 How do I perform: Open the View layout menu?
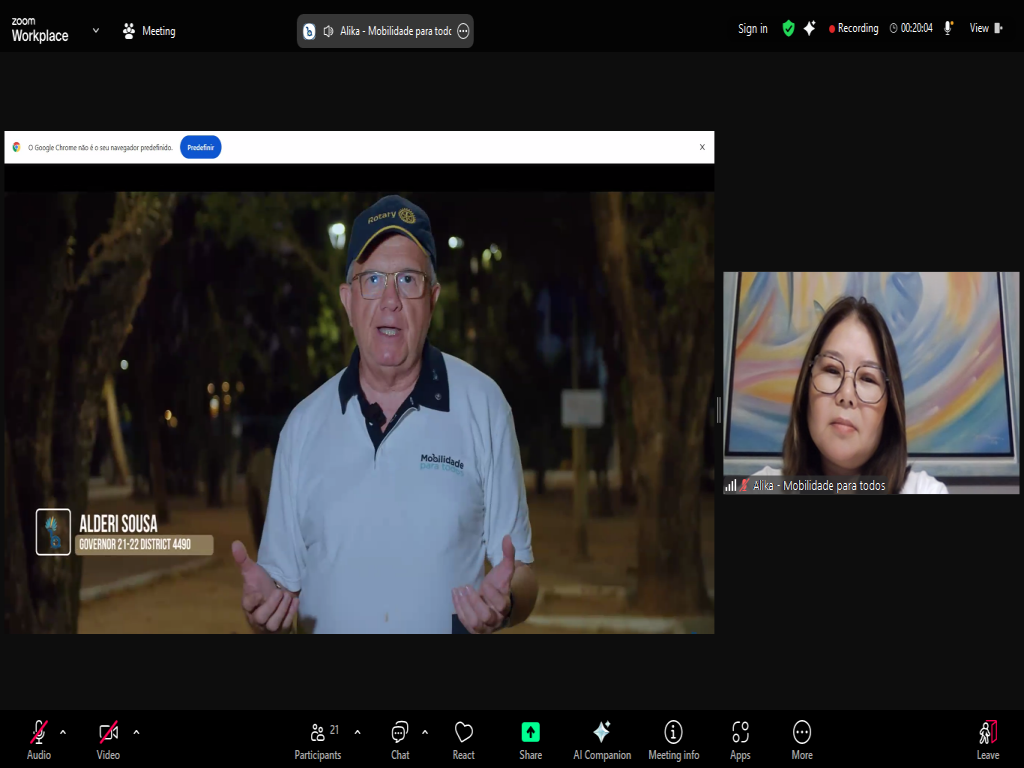[985, 29]
